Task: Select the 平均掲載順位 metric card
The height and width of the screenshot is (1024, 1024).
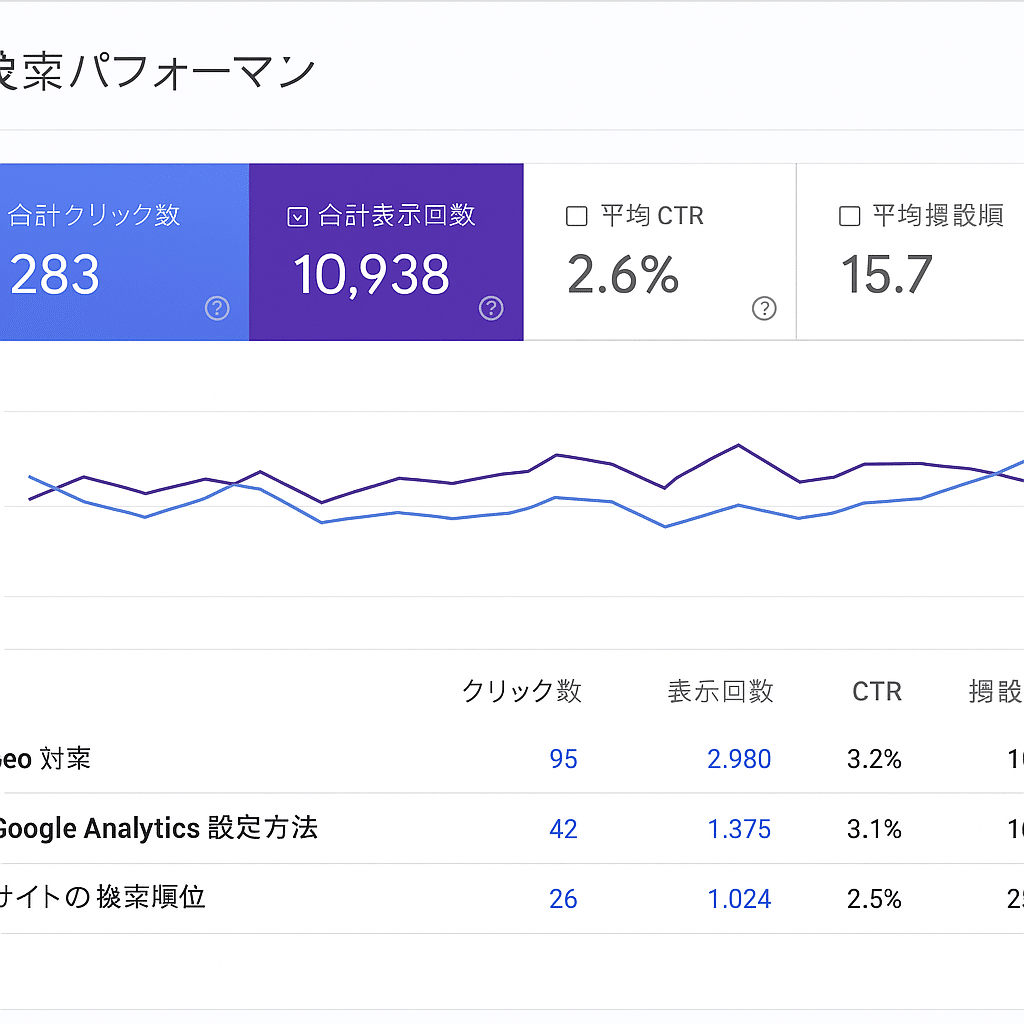Action: point(910,253)
